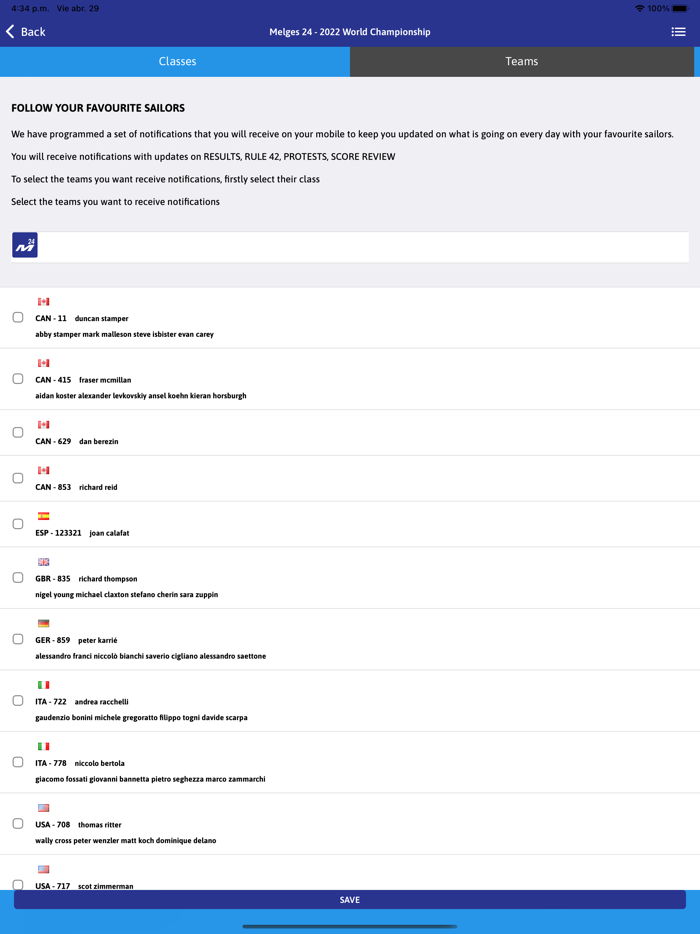Toggle the ITA - 778 niccolo bertola checkbox

tap(18, 762)
